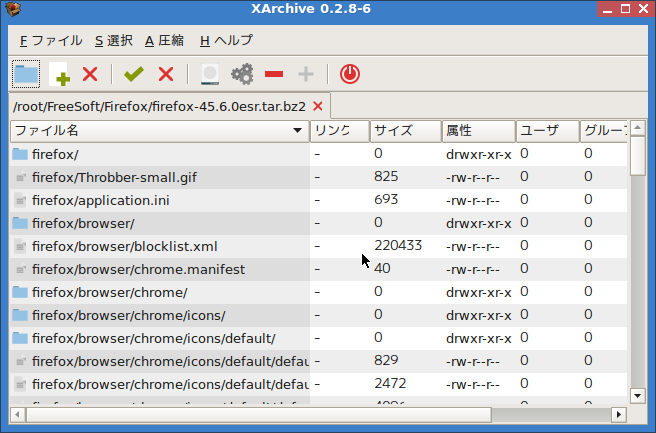Screen dimensions: 656x433
Task: Click file icon beside chrome.manifest
Action: pos(20,269)
